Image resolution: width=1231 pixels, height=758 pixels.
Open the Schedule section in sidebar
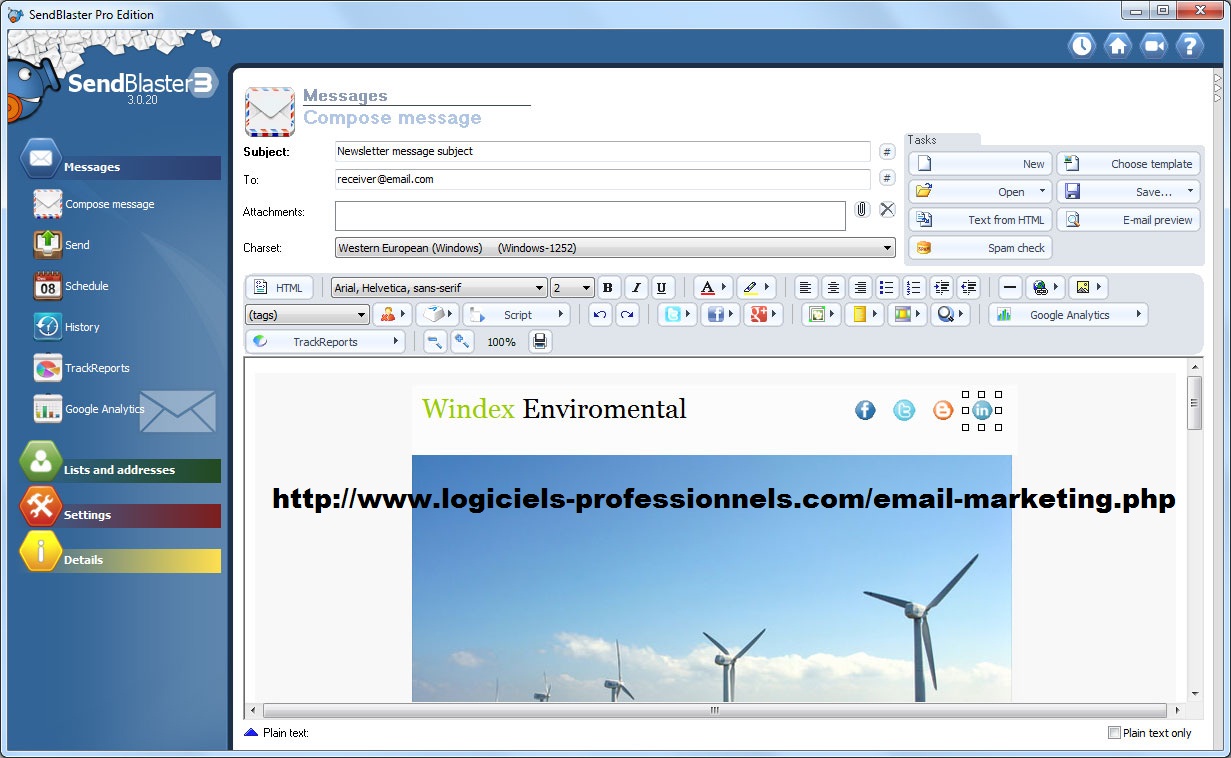86,286
